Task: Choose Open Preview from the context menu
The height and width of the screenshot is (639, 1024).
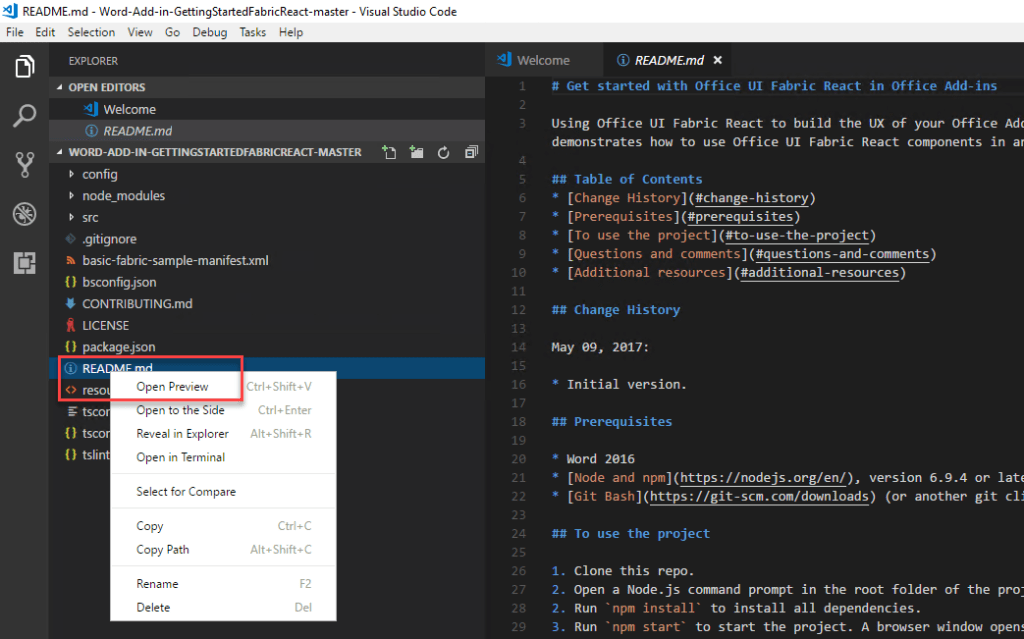Action: point(171,386)
